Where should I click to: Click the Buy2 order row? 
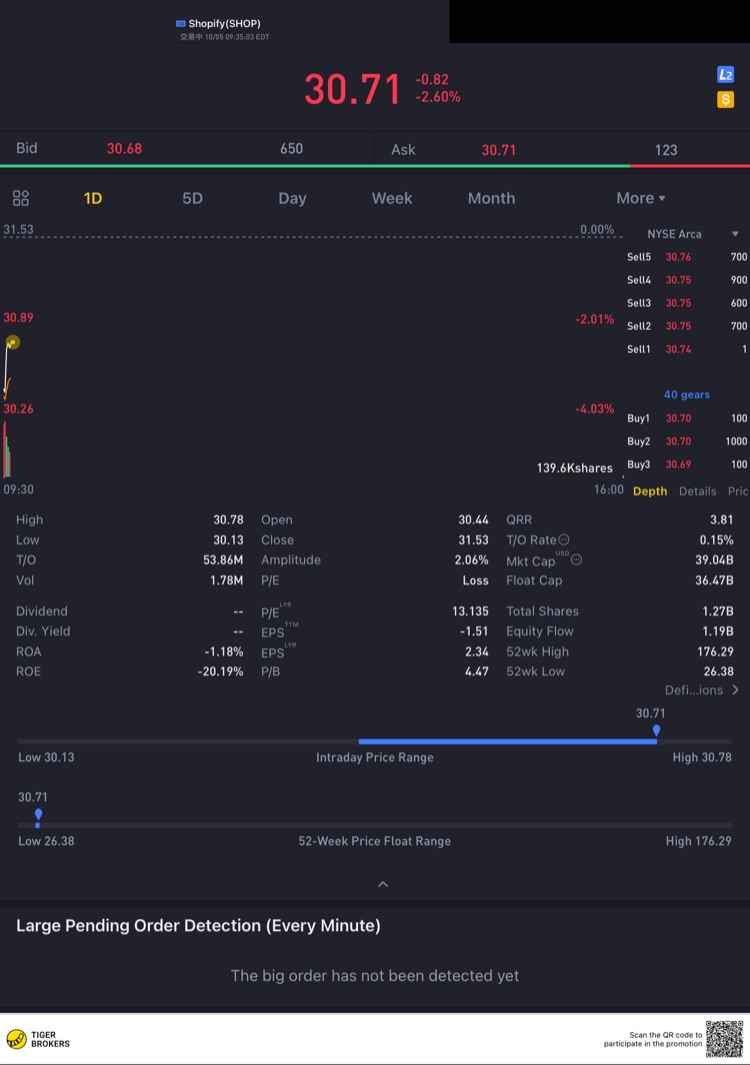coord(687,441)
